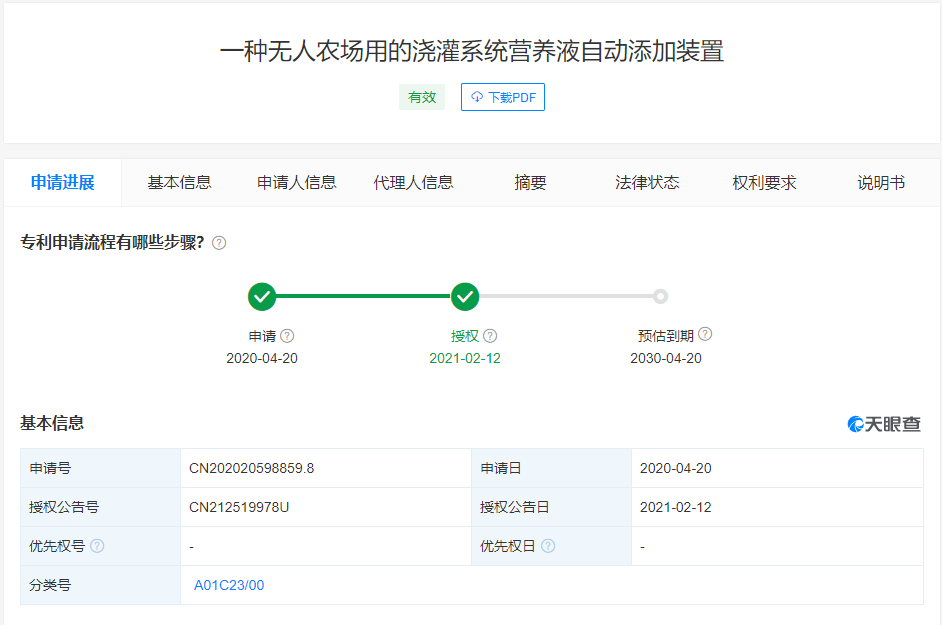
Task: Click the help icon next to 授权
Action: [x=490, y=336]
